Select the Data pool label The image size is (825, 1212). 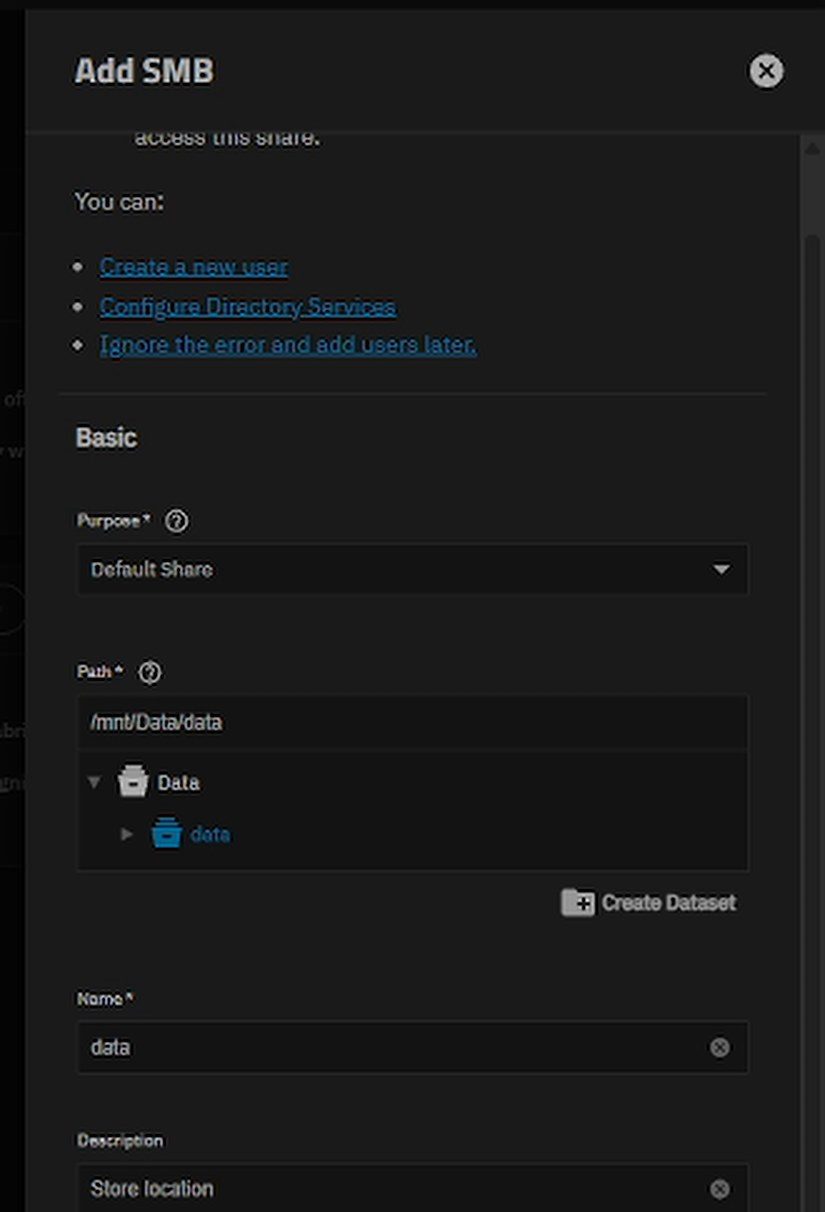tap(178, 783)
